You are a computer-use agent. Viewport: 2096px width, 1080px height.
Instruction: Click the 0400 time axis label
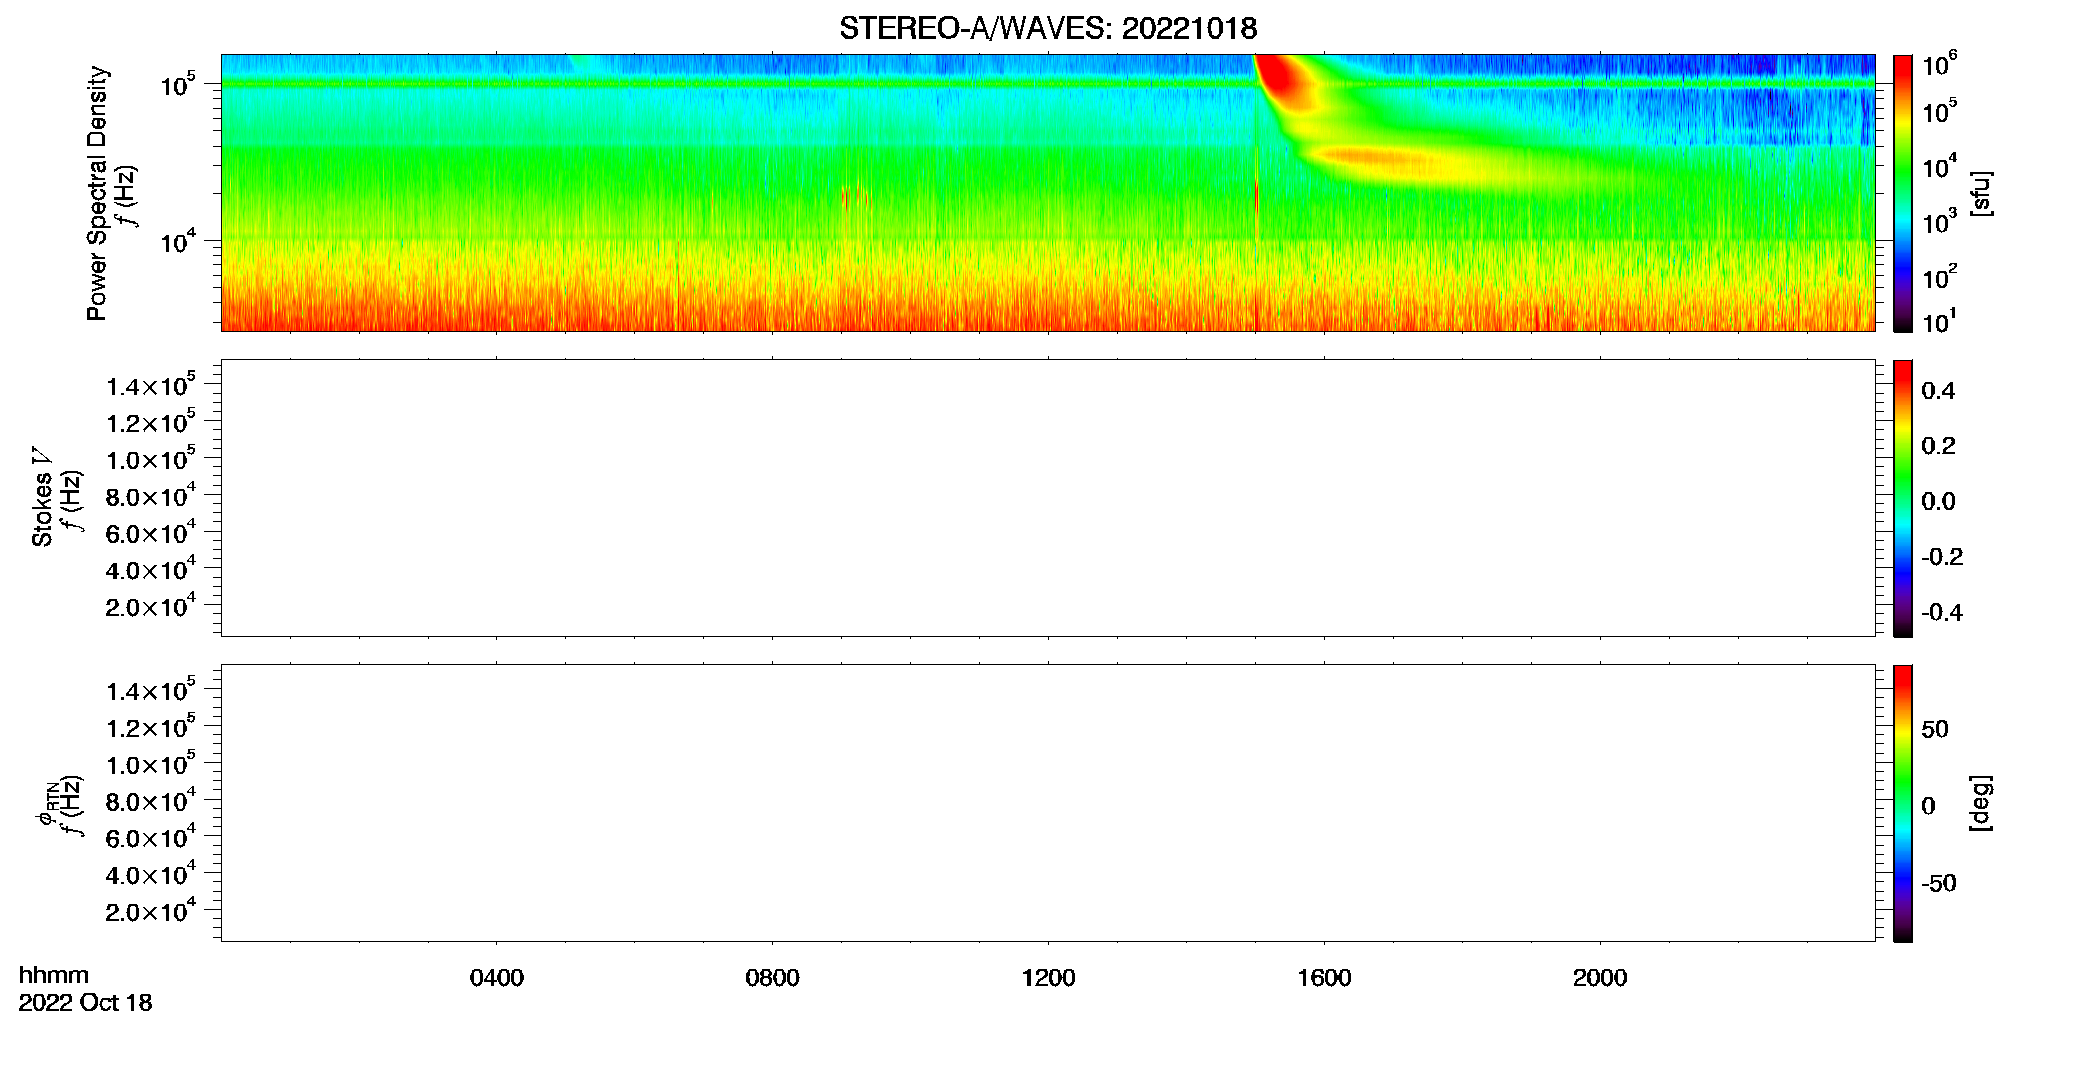pyautogui.click(x=497, y=978)
